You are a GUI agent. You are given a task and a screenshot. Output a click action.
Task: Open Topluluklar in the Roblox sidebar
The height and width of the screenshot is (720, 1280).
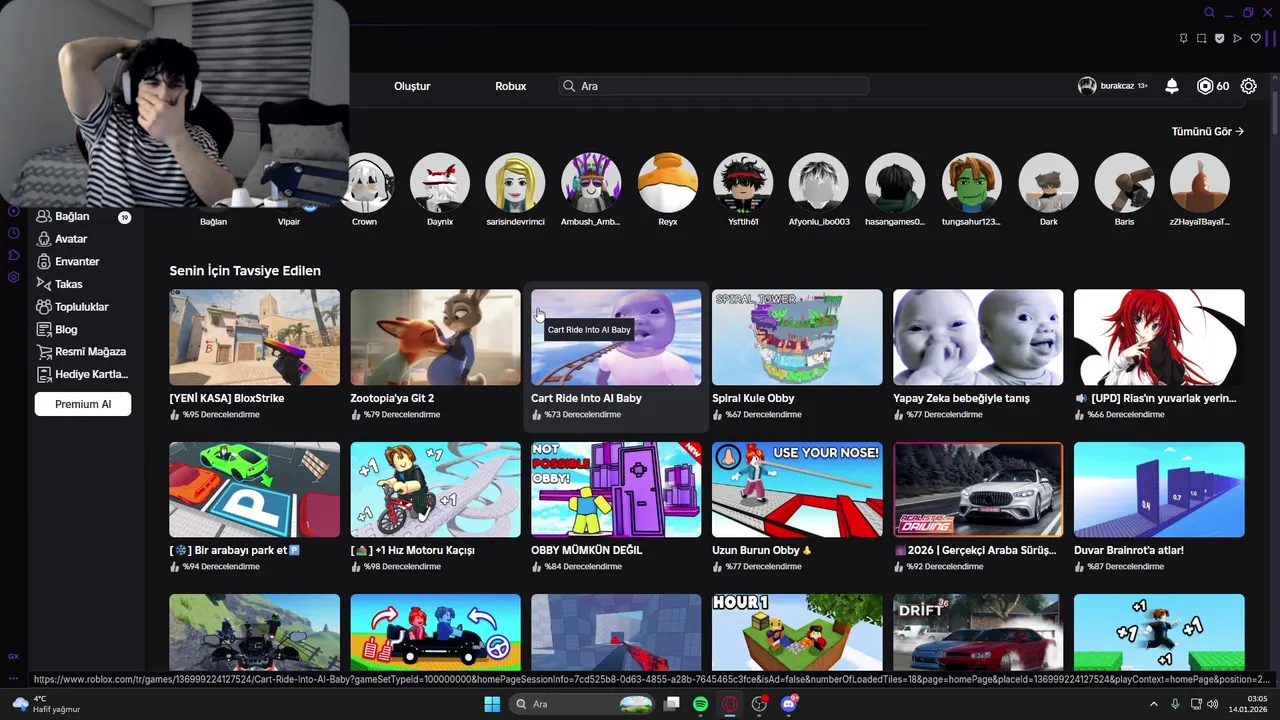coord(81,307)
